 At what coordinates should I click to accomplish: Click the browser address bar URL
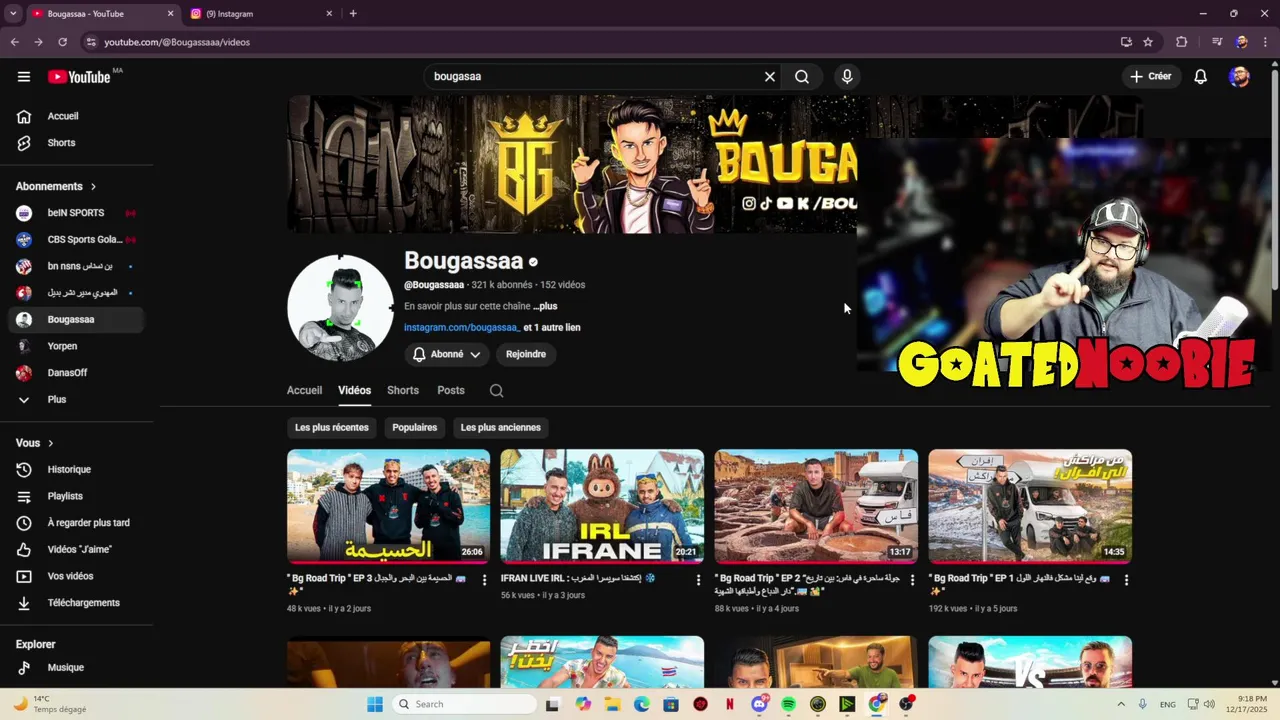click(x=177, y=42)
